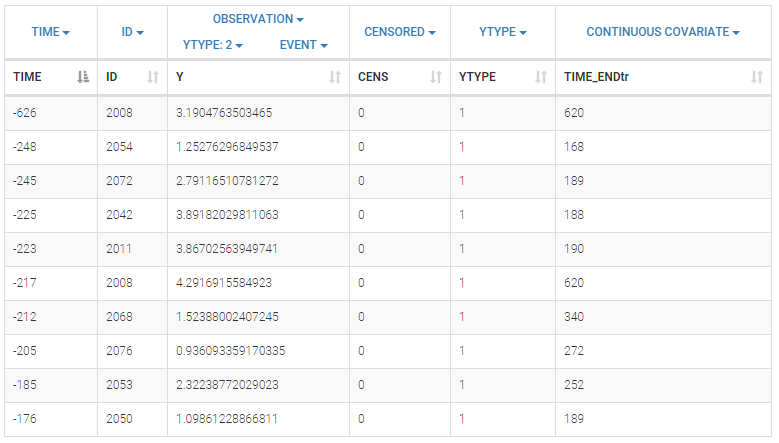Sort table by TIME_ENDtr sort icon
779x443 pixels.
tap(757, 77)
